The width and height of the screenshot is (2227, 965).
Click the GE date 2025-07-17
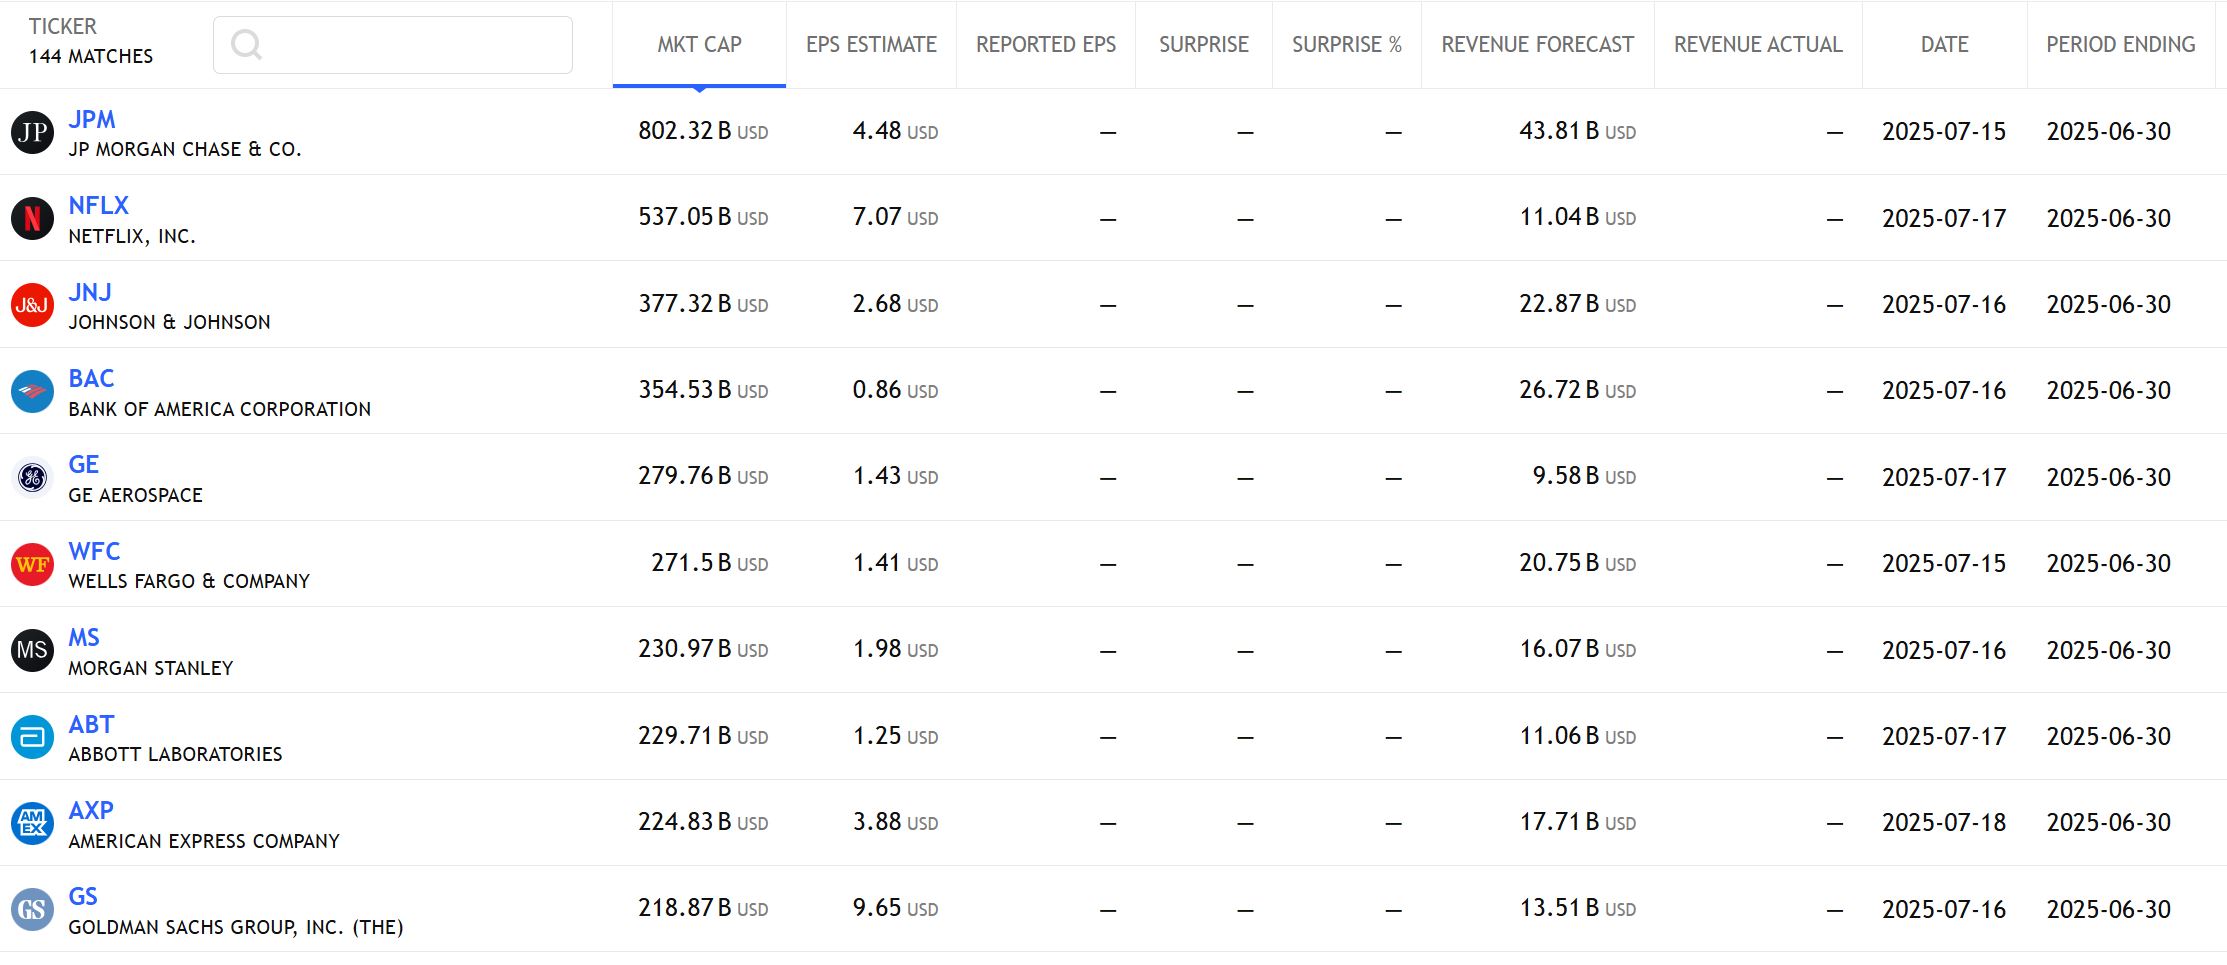point(1944,477)
